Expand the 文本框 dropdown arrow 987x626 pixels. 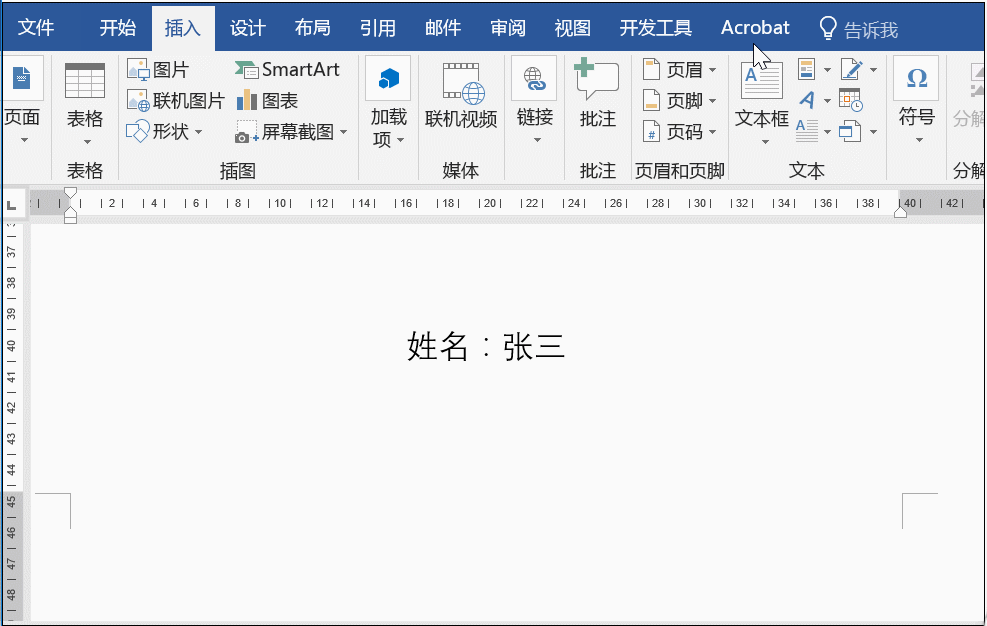(765, 142)
